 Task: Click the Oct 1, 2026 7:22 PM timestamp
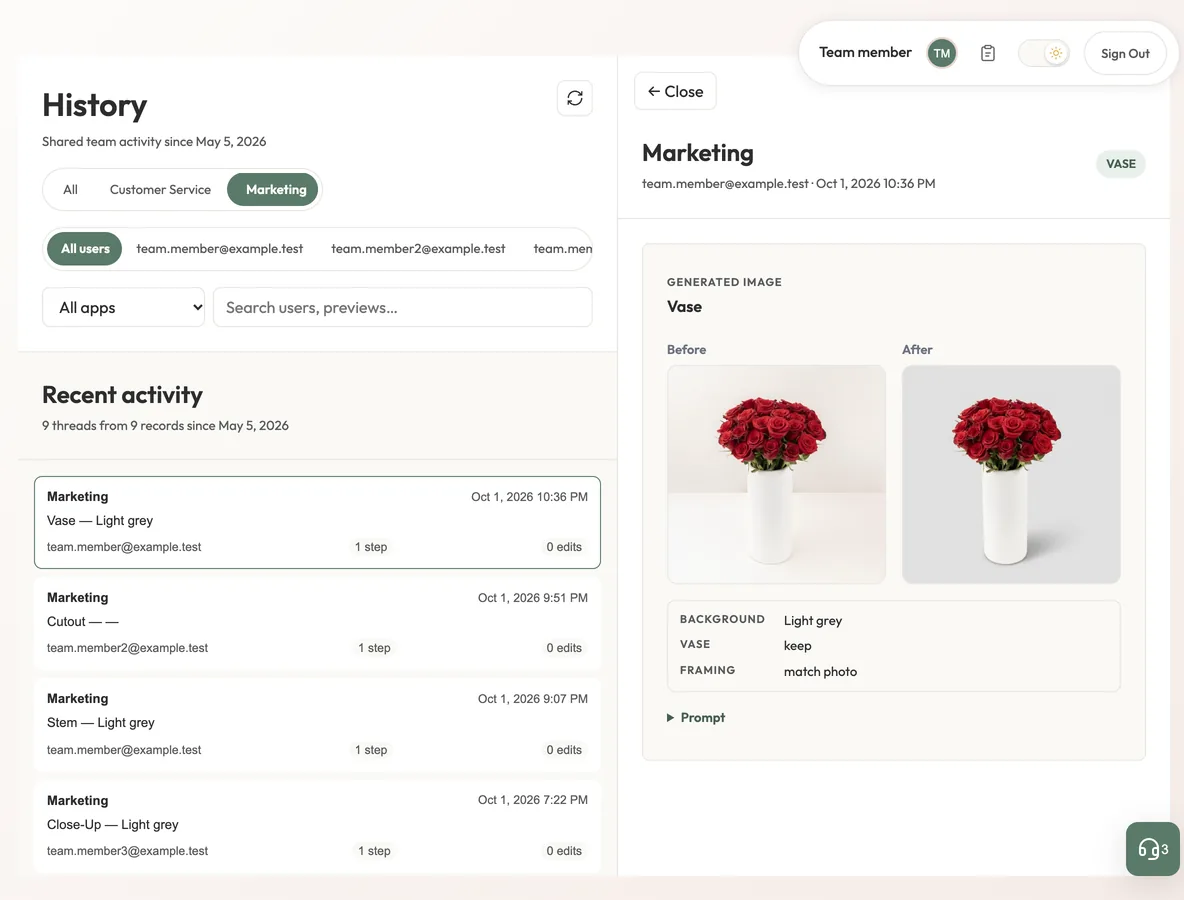532,800
